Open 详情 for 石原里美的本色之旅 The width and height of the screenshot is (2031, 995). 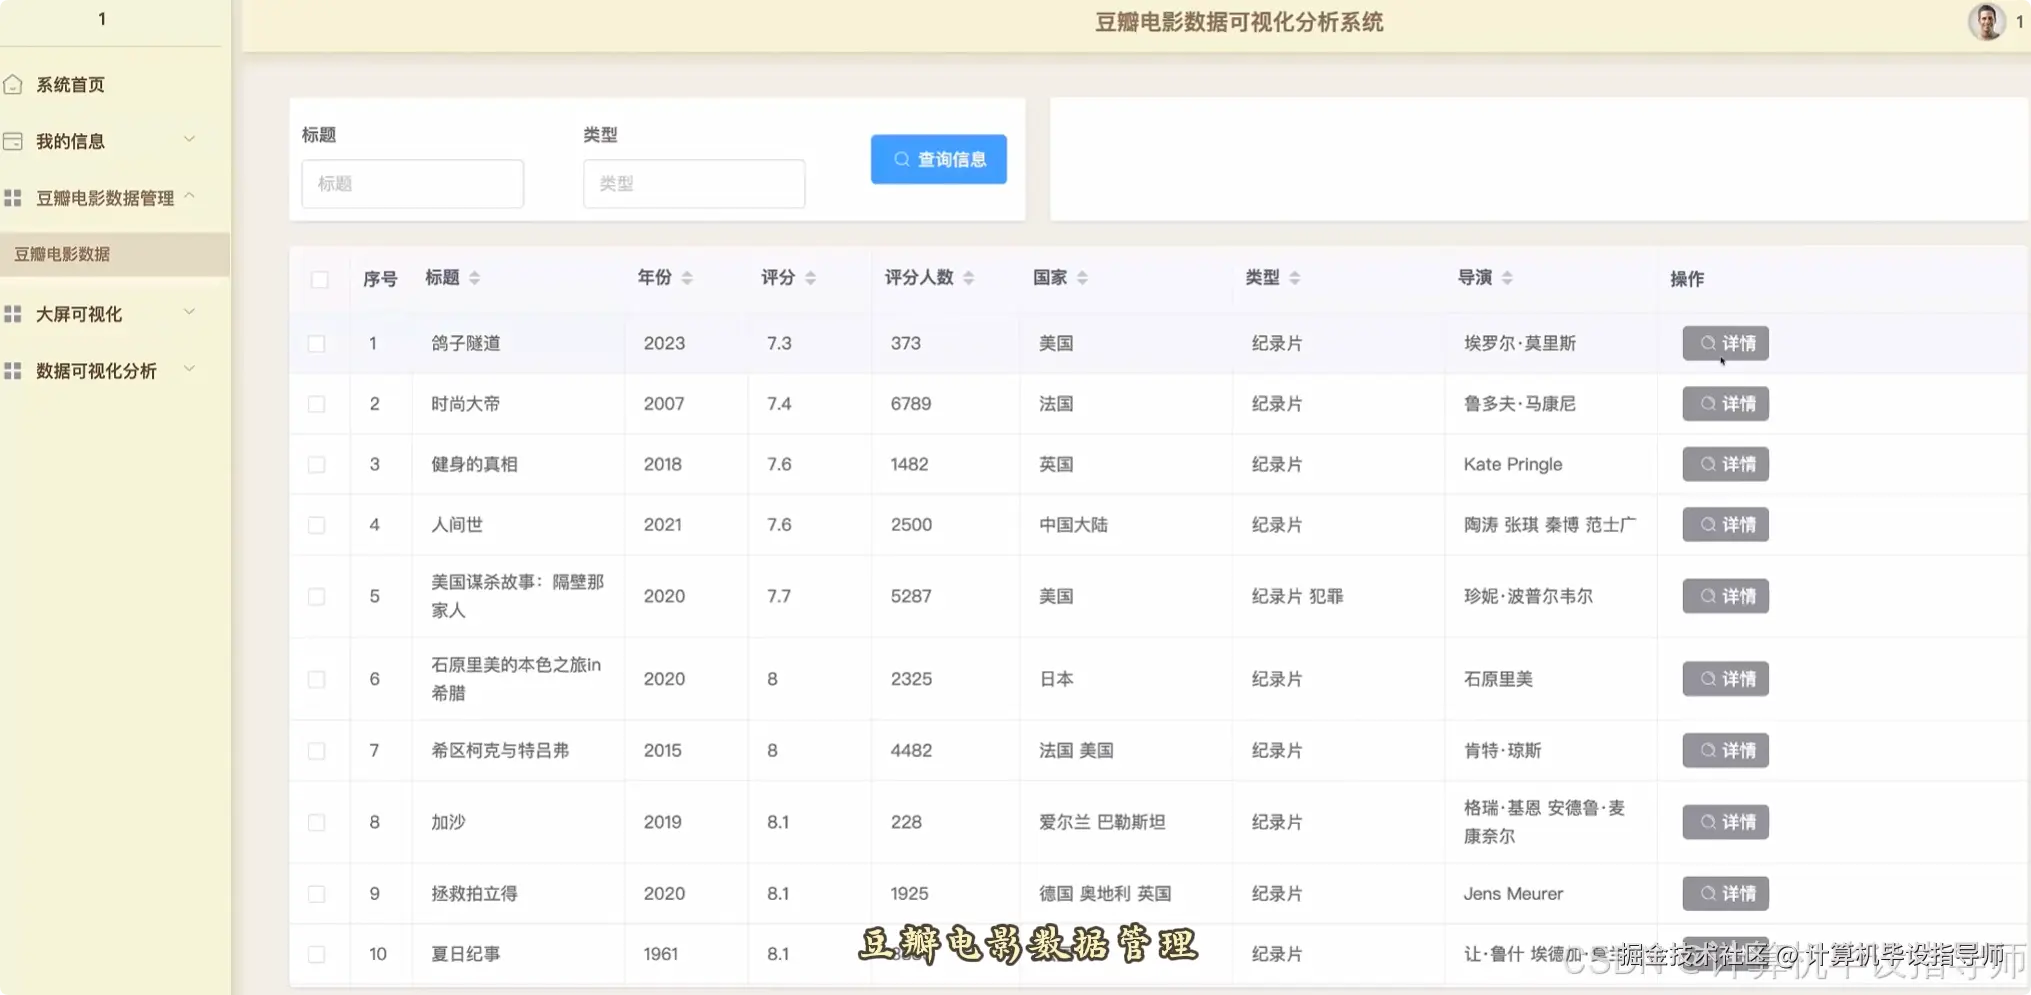coord(1725,679)
